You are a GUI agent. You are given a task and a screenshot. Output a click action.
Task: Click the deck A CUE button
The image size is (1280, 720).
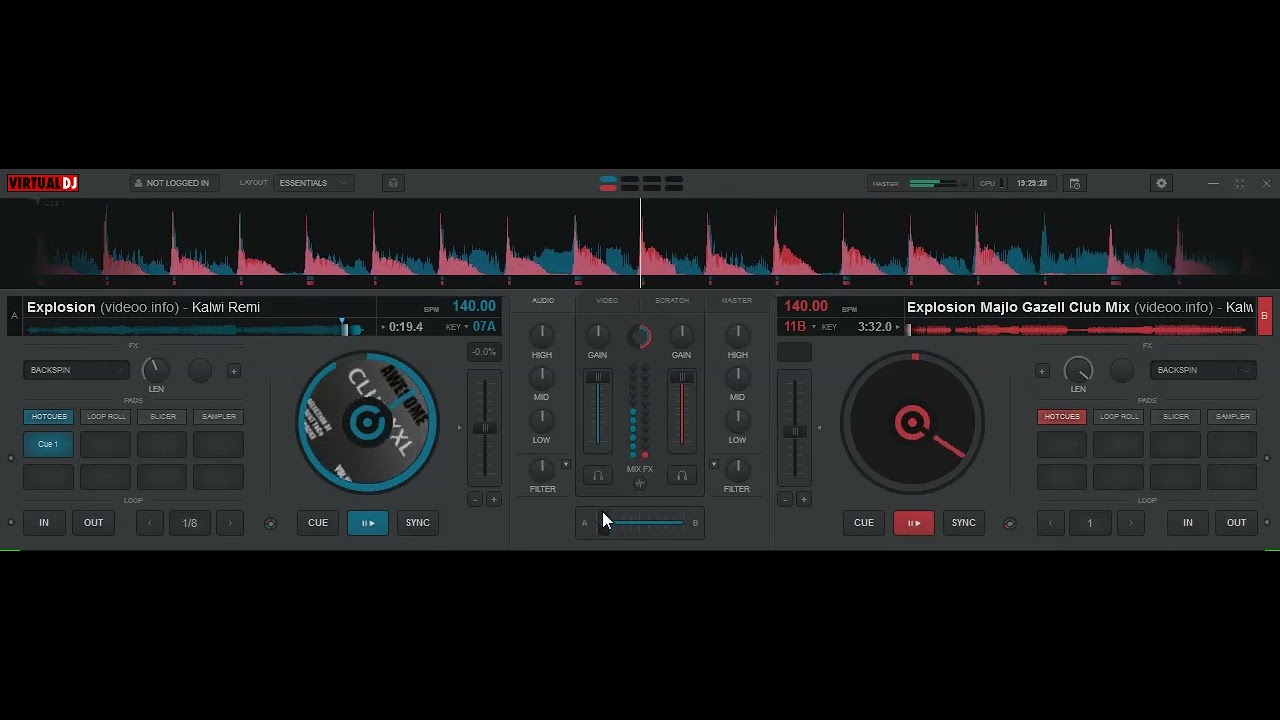tap(318, 523)
